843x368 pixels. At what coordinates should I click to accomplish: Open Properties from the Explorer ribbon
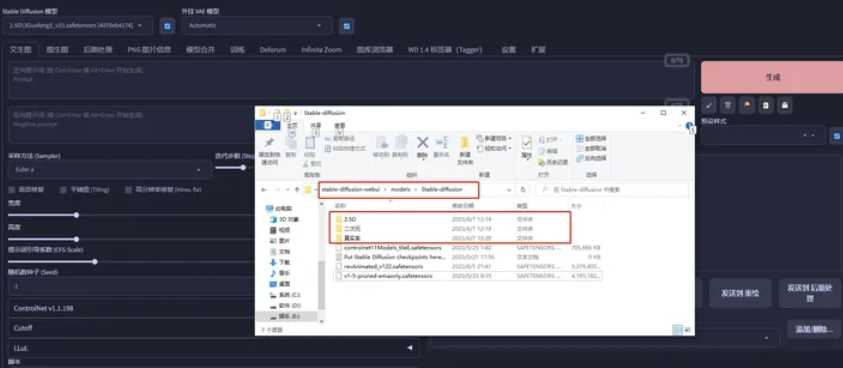pyautogui.click(x=526, y=143)
